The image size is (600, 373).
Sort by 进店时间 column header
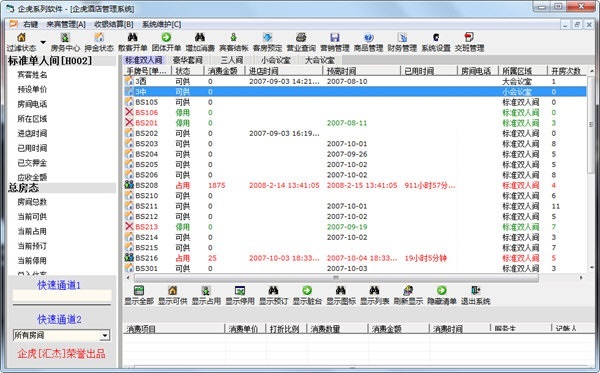point(284,71)
